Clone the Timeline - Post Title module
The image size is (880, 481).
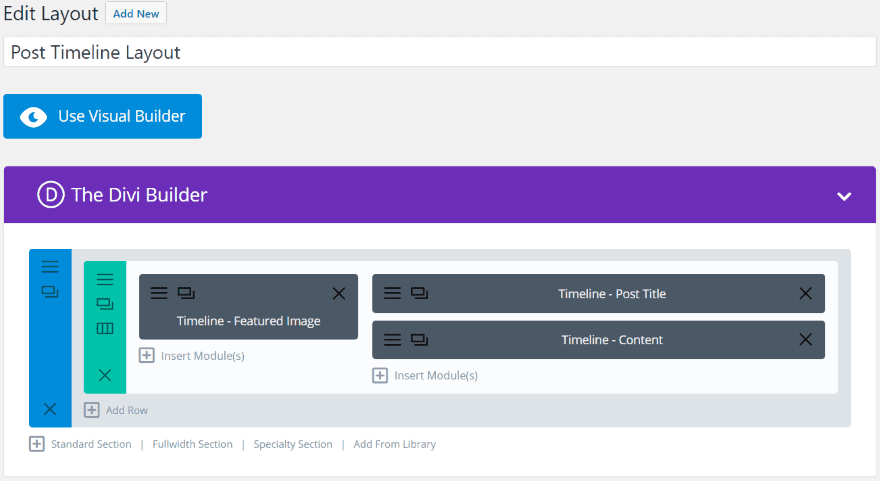pyautogui.click(x=419, y=292)
